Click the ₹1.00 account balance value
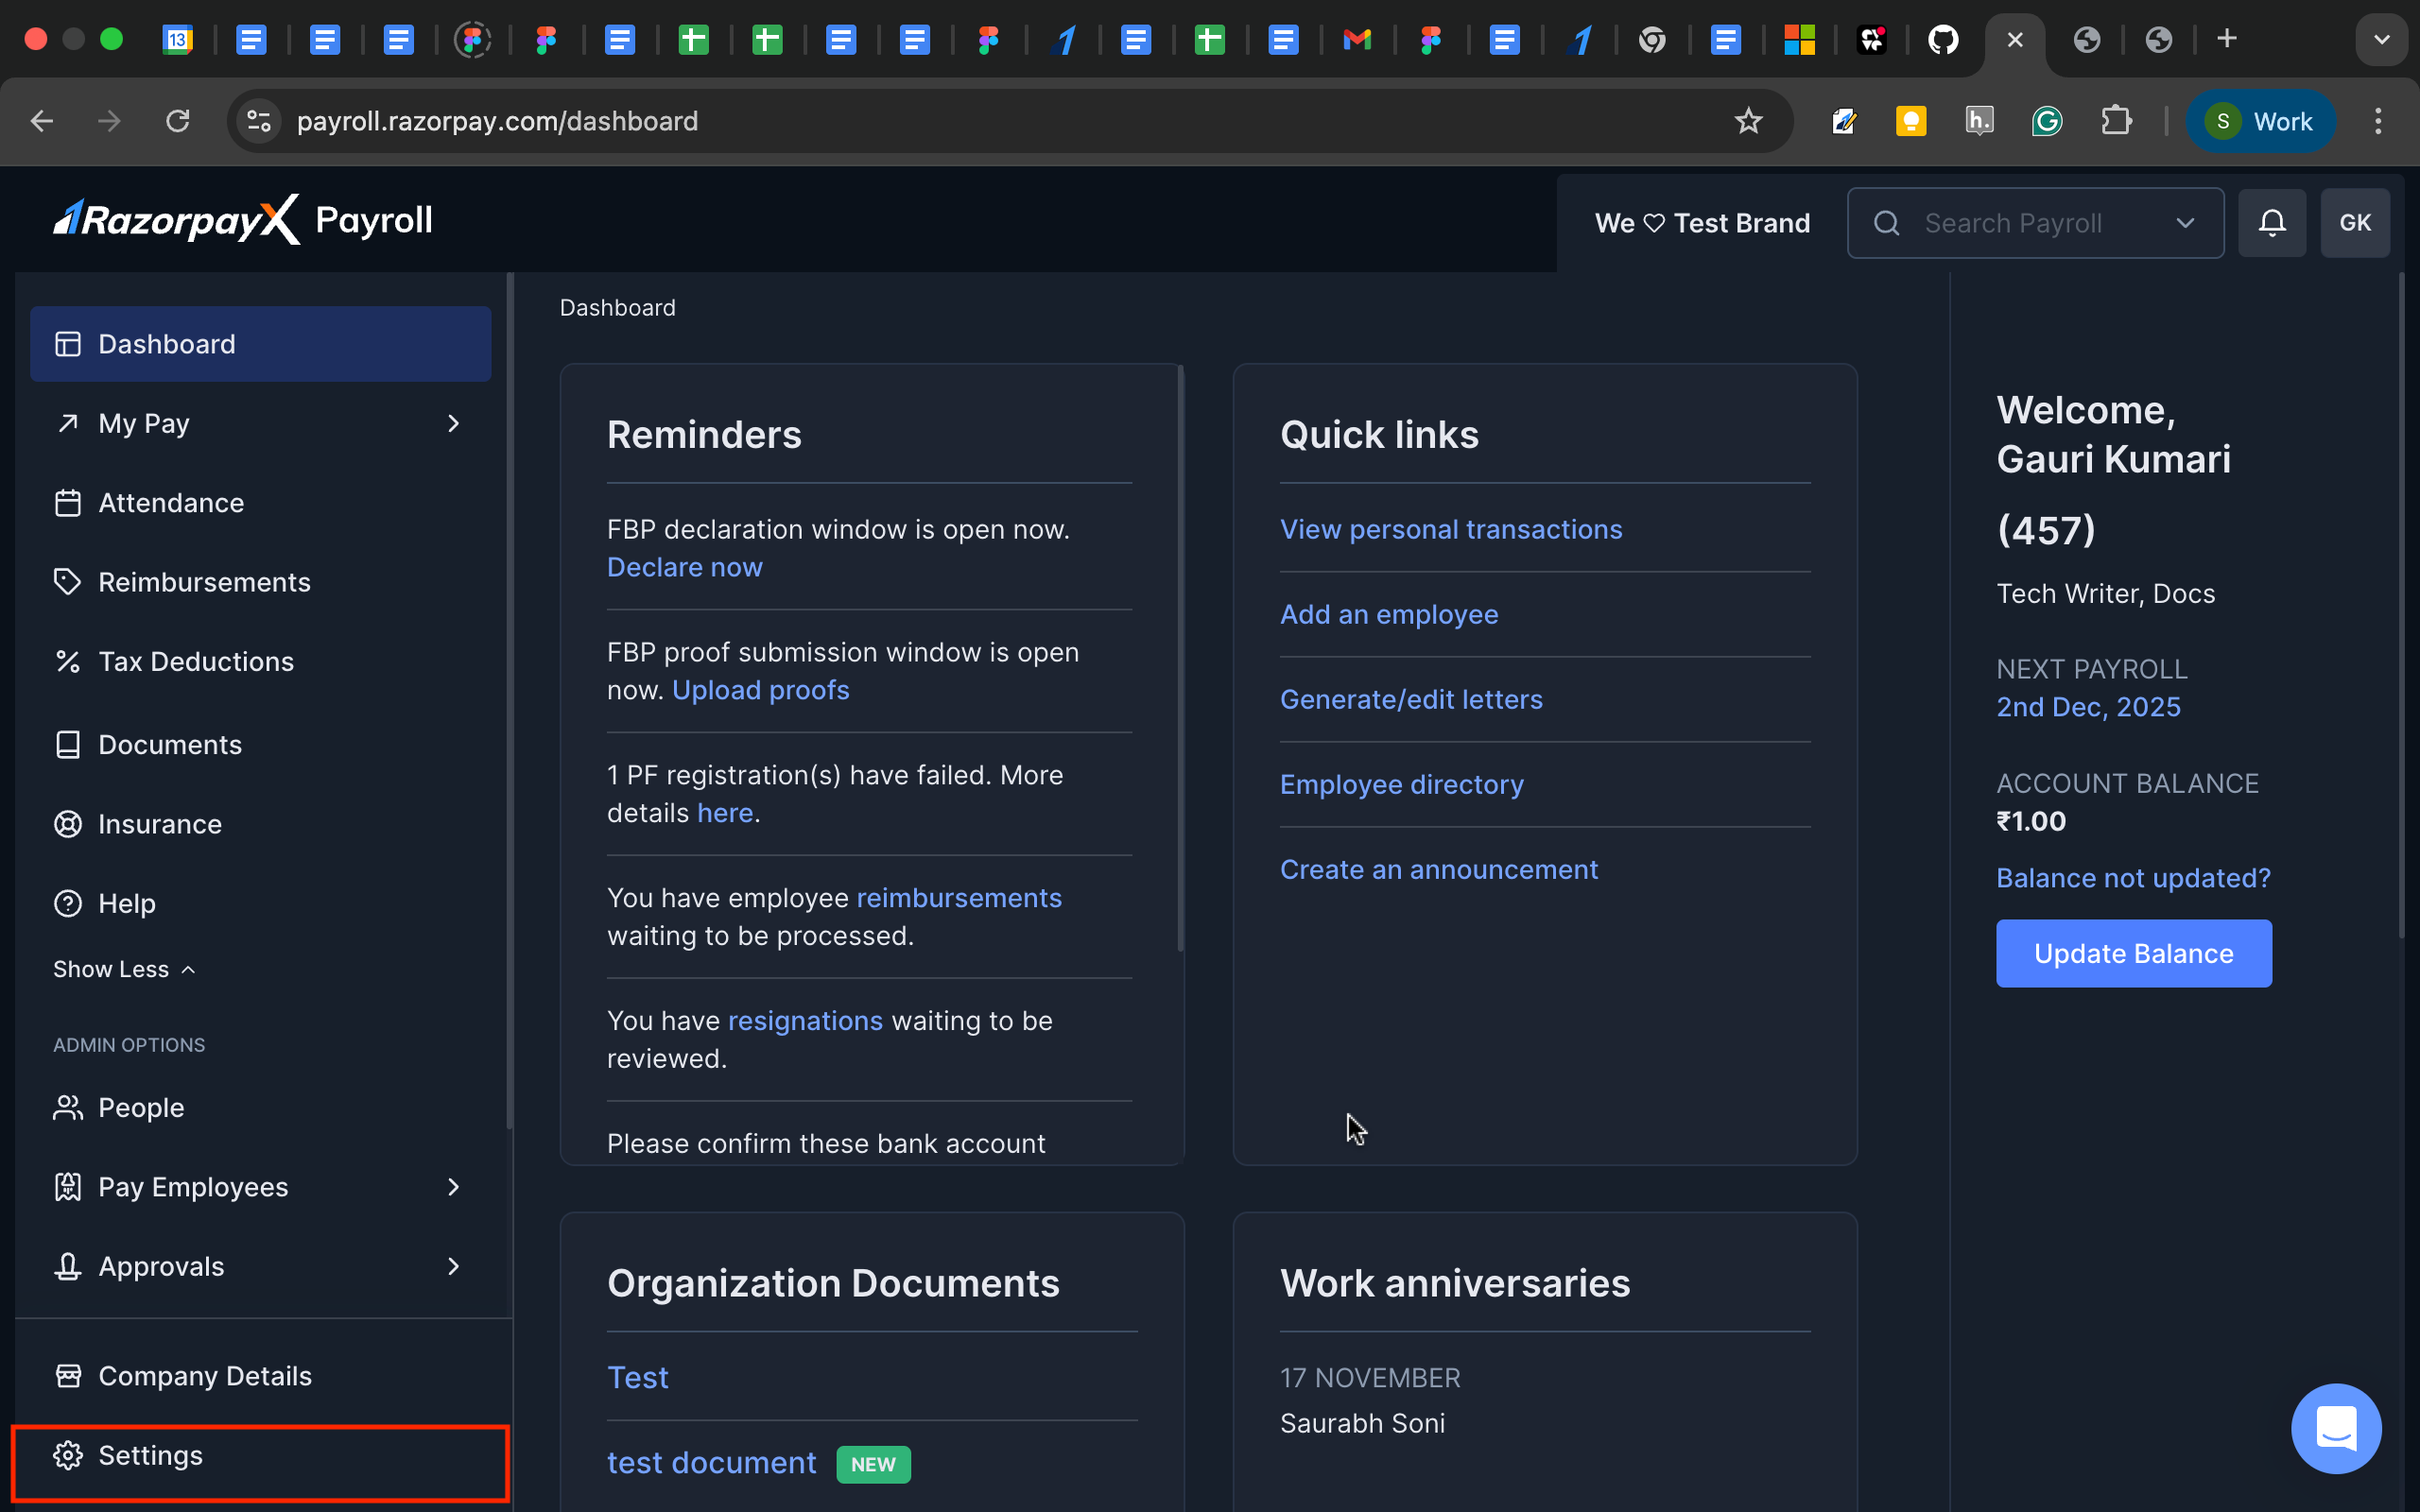The image size is (2420, 1512). tap(2031, 821)
